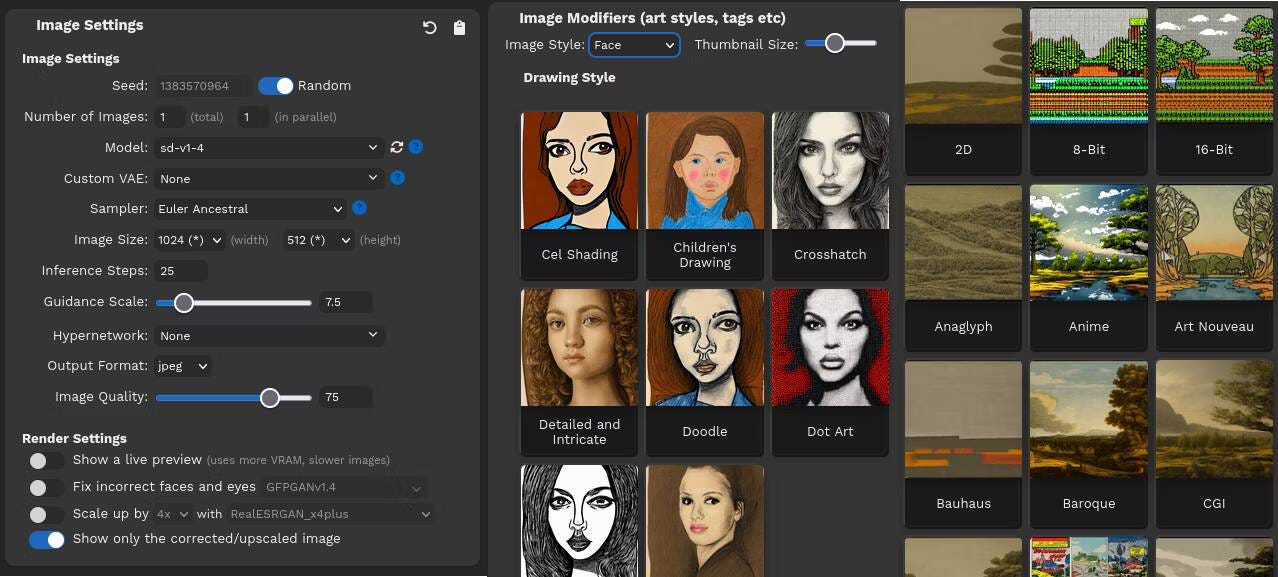Image resolution: width=1278 pixels, height=577 pixels.
Task: Click the Image Quality value field 75
Action: tap(346, 397)
